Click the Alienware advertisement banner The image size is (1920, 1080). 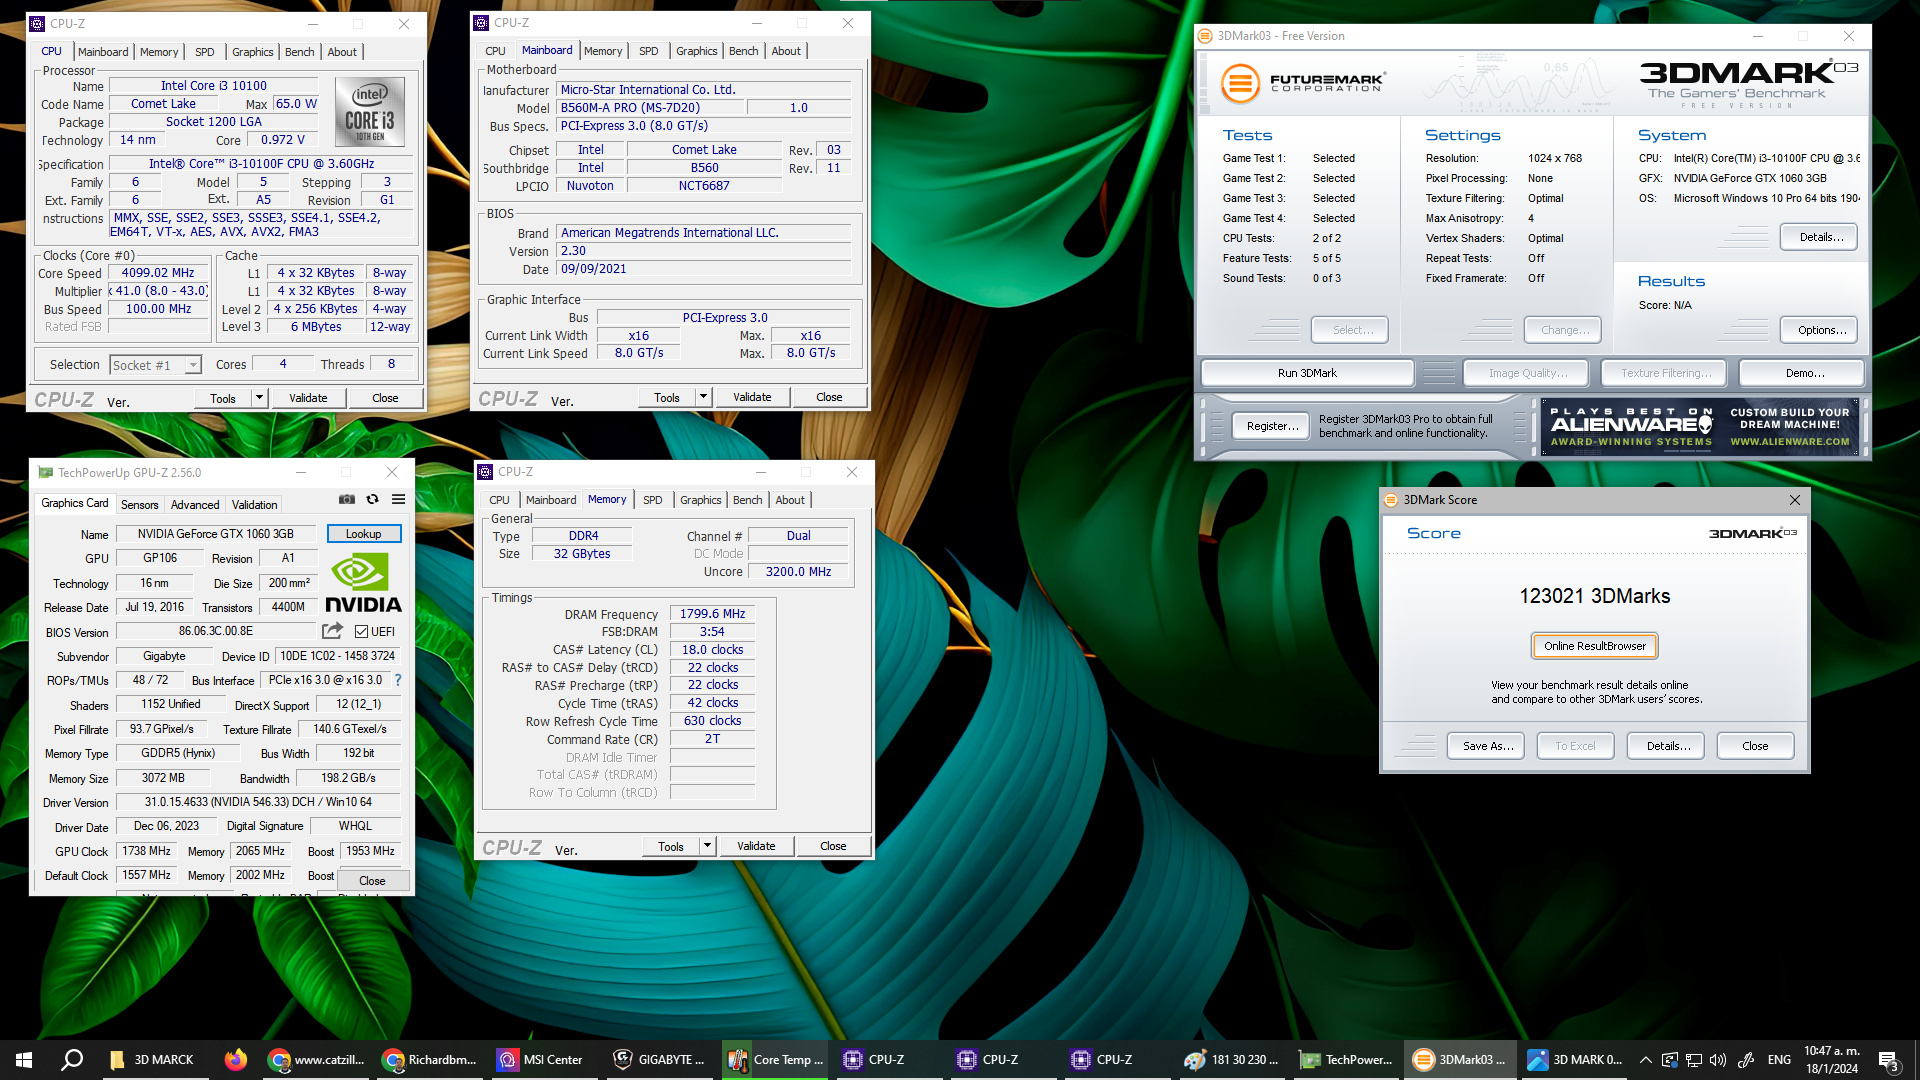point(1700,427)
